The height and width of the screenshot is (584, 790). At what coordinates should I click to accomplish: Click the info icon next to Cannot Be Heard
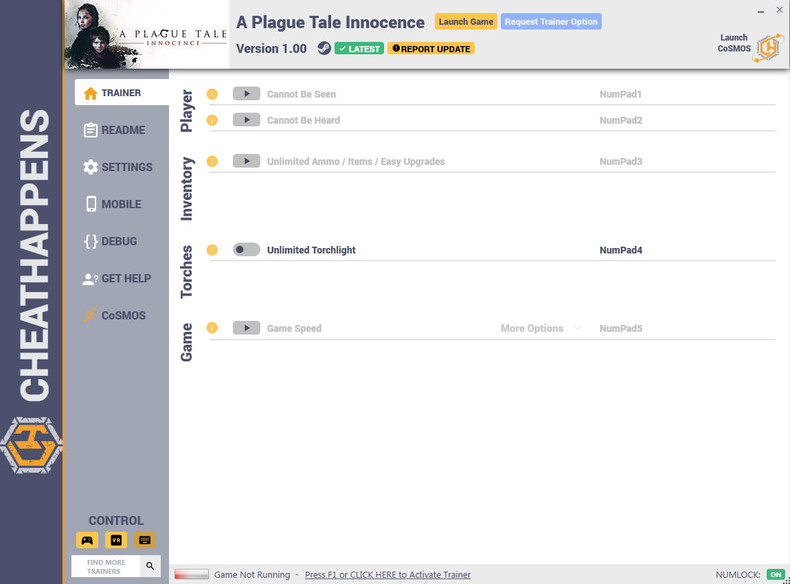(212, 120)
